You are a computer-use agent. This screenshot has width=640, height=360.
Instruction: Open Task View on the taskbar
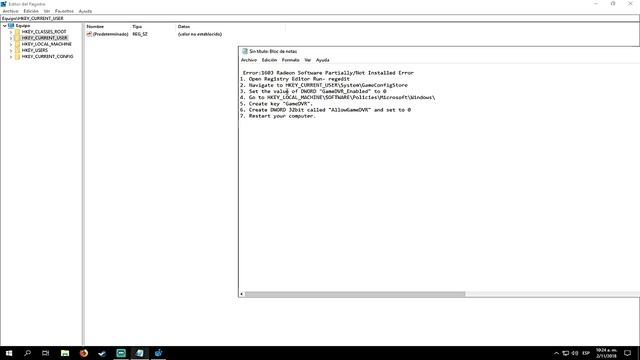coord(46,353)
